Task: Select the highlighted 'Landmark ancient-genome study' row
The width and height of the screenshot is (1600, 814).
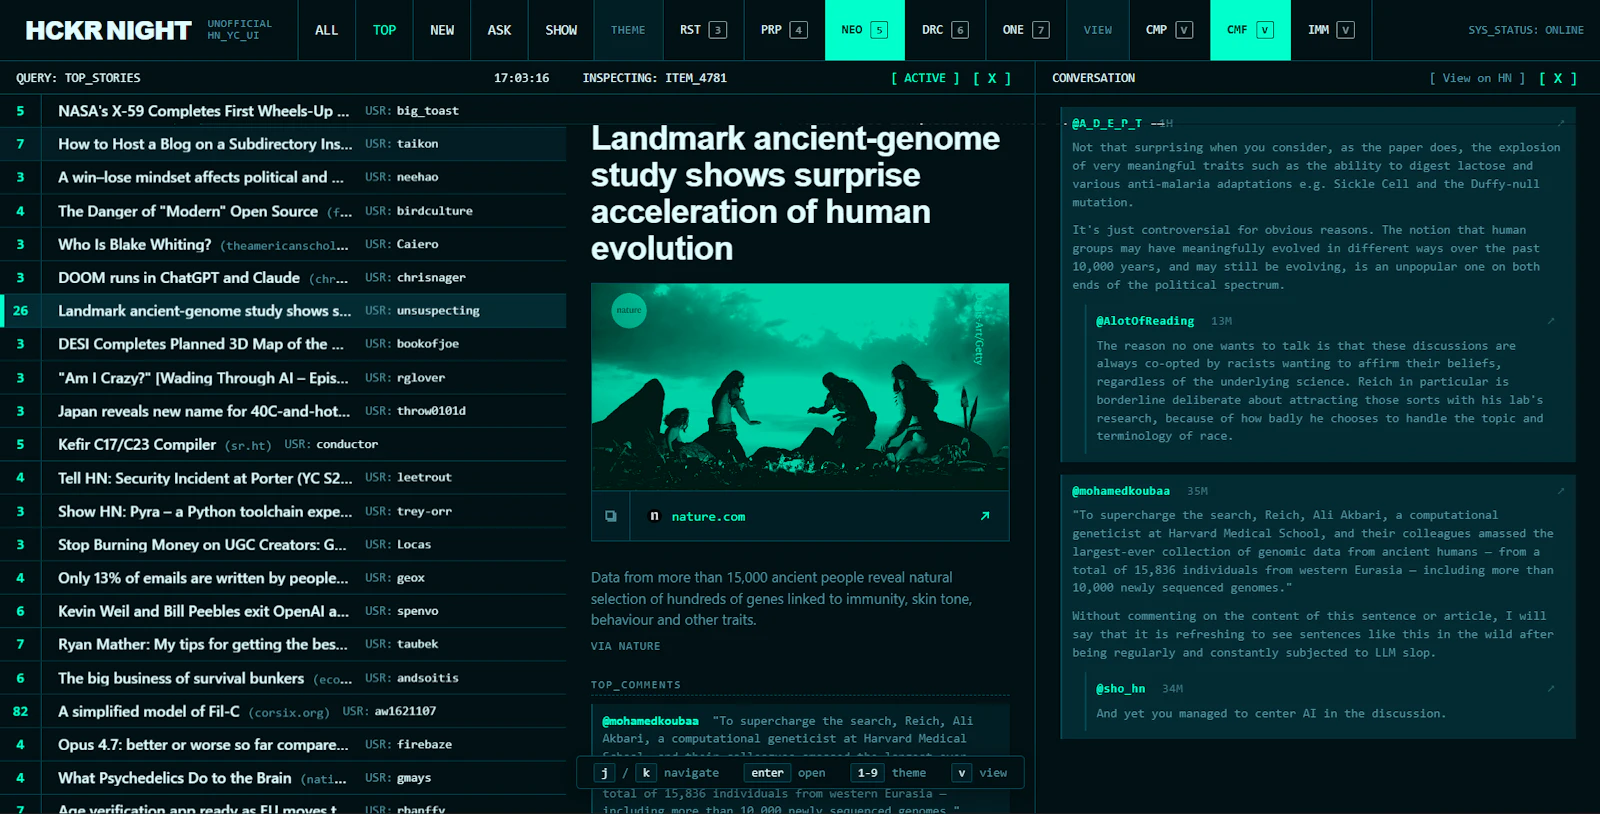Action: coord(283,311)
